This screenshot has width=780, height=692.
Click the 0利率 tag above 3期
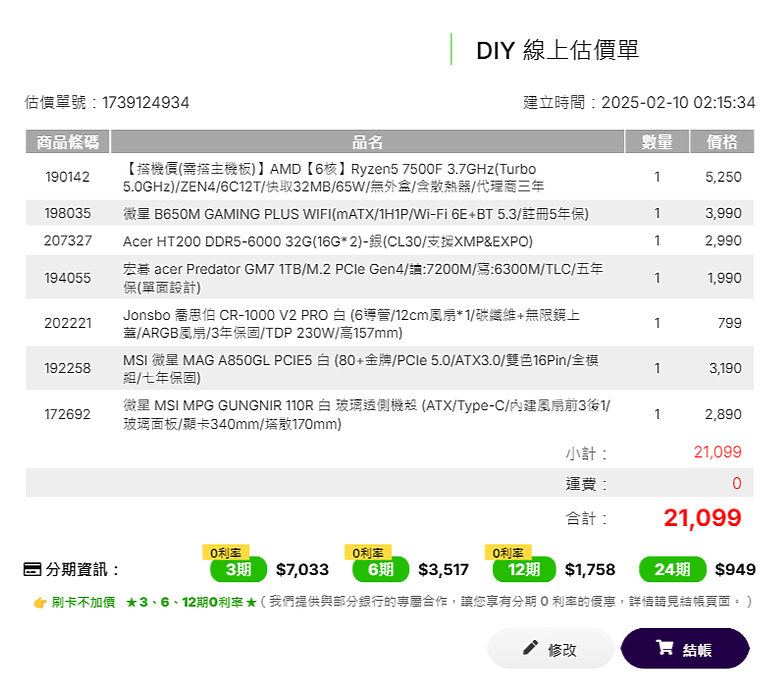coord(225,553)
